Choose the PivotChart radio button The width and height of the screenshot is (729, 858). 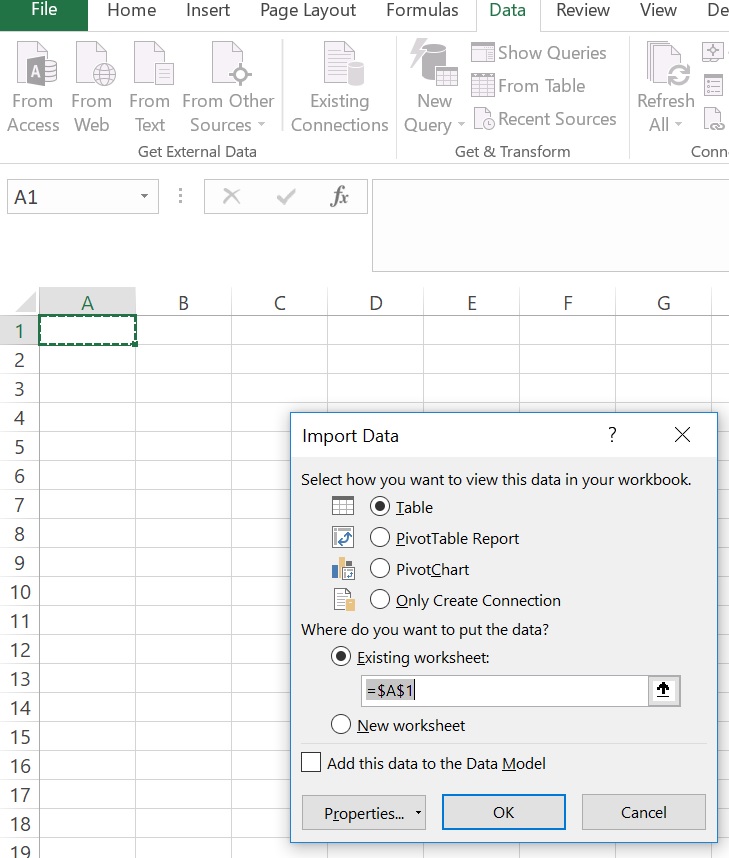(x=380, y=569)
